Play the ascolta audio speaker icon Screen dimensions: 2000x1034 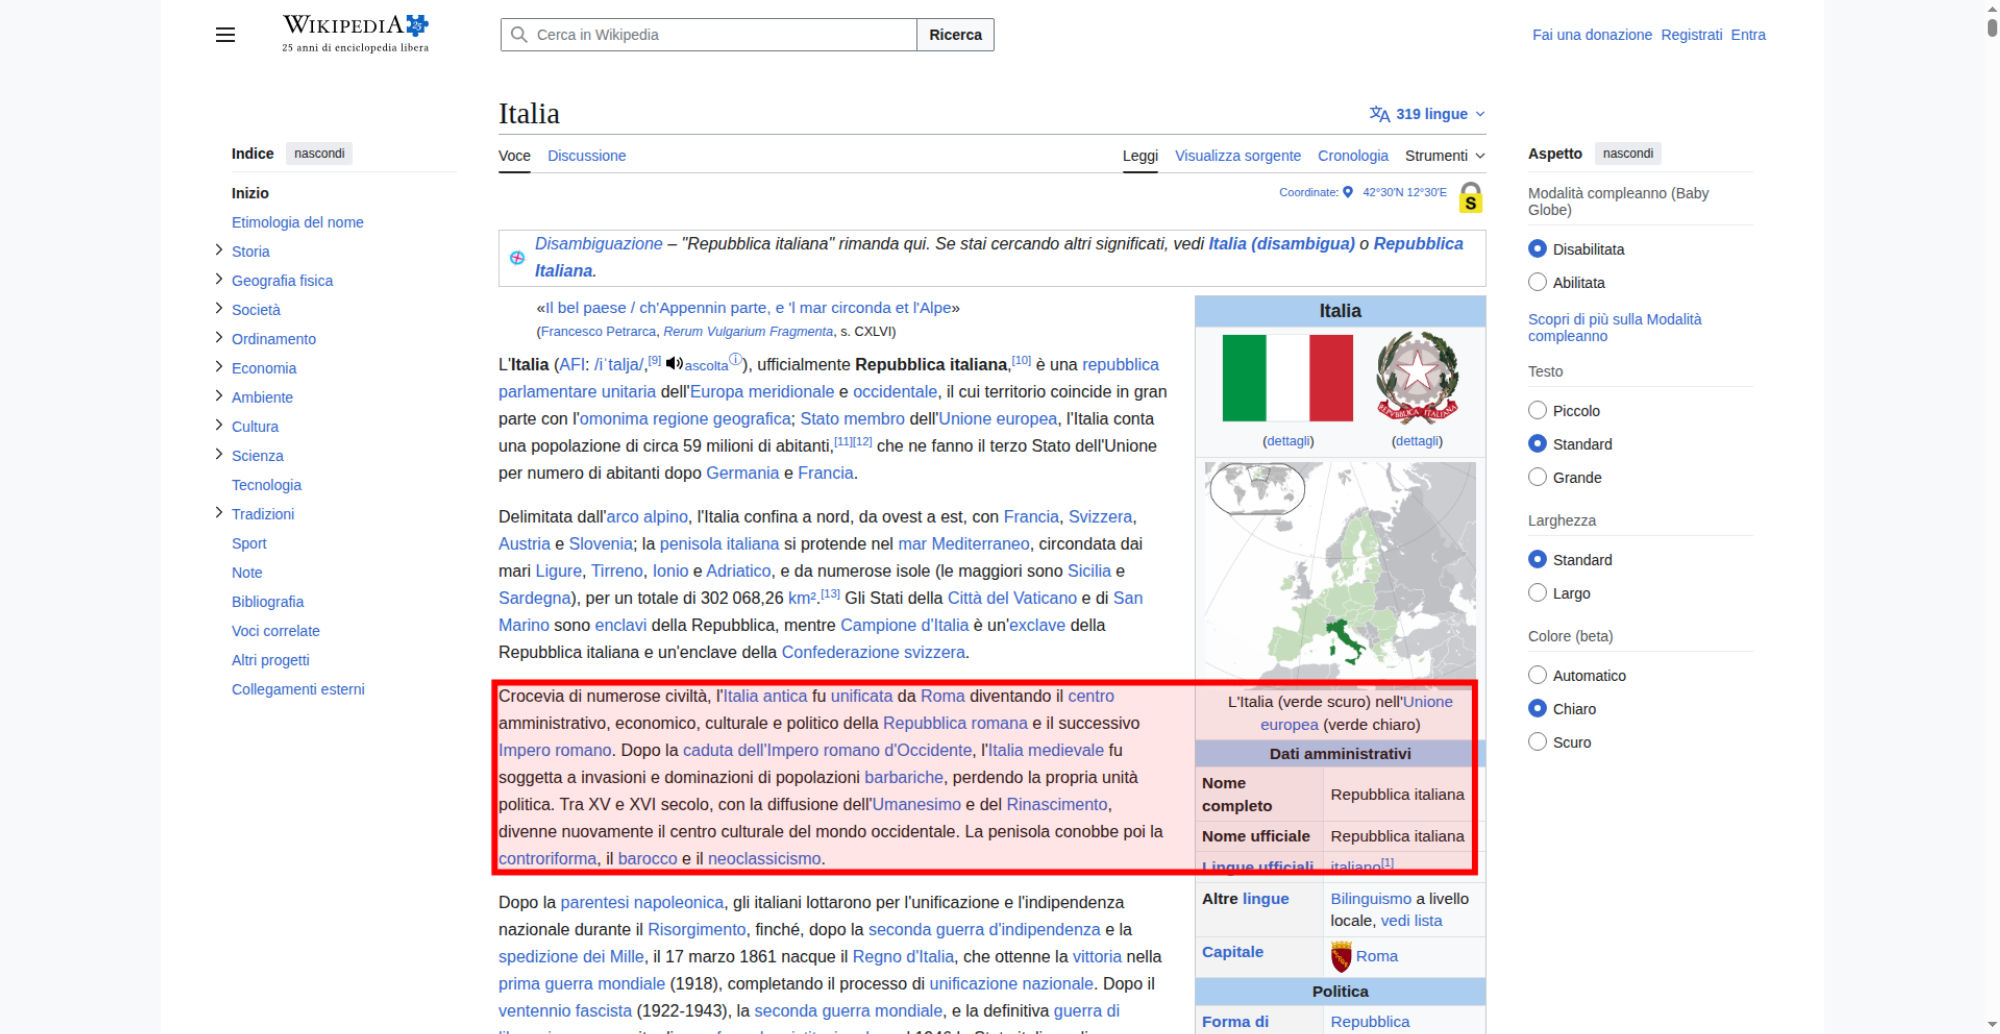click(x=674, y=364)
